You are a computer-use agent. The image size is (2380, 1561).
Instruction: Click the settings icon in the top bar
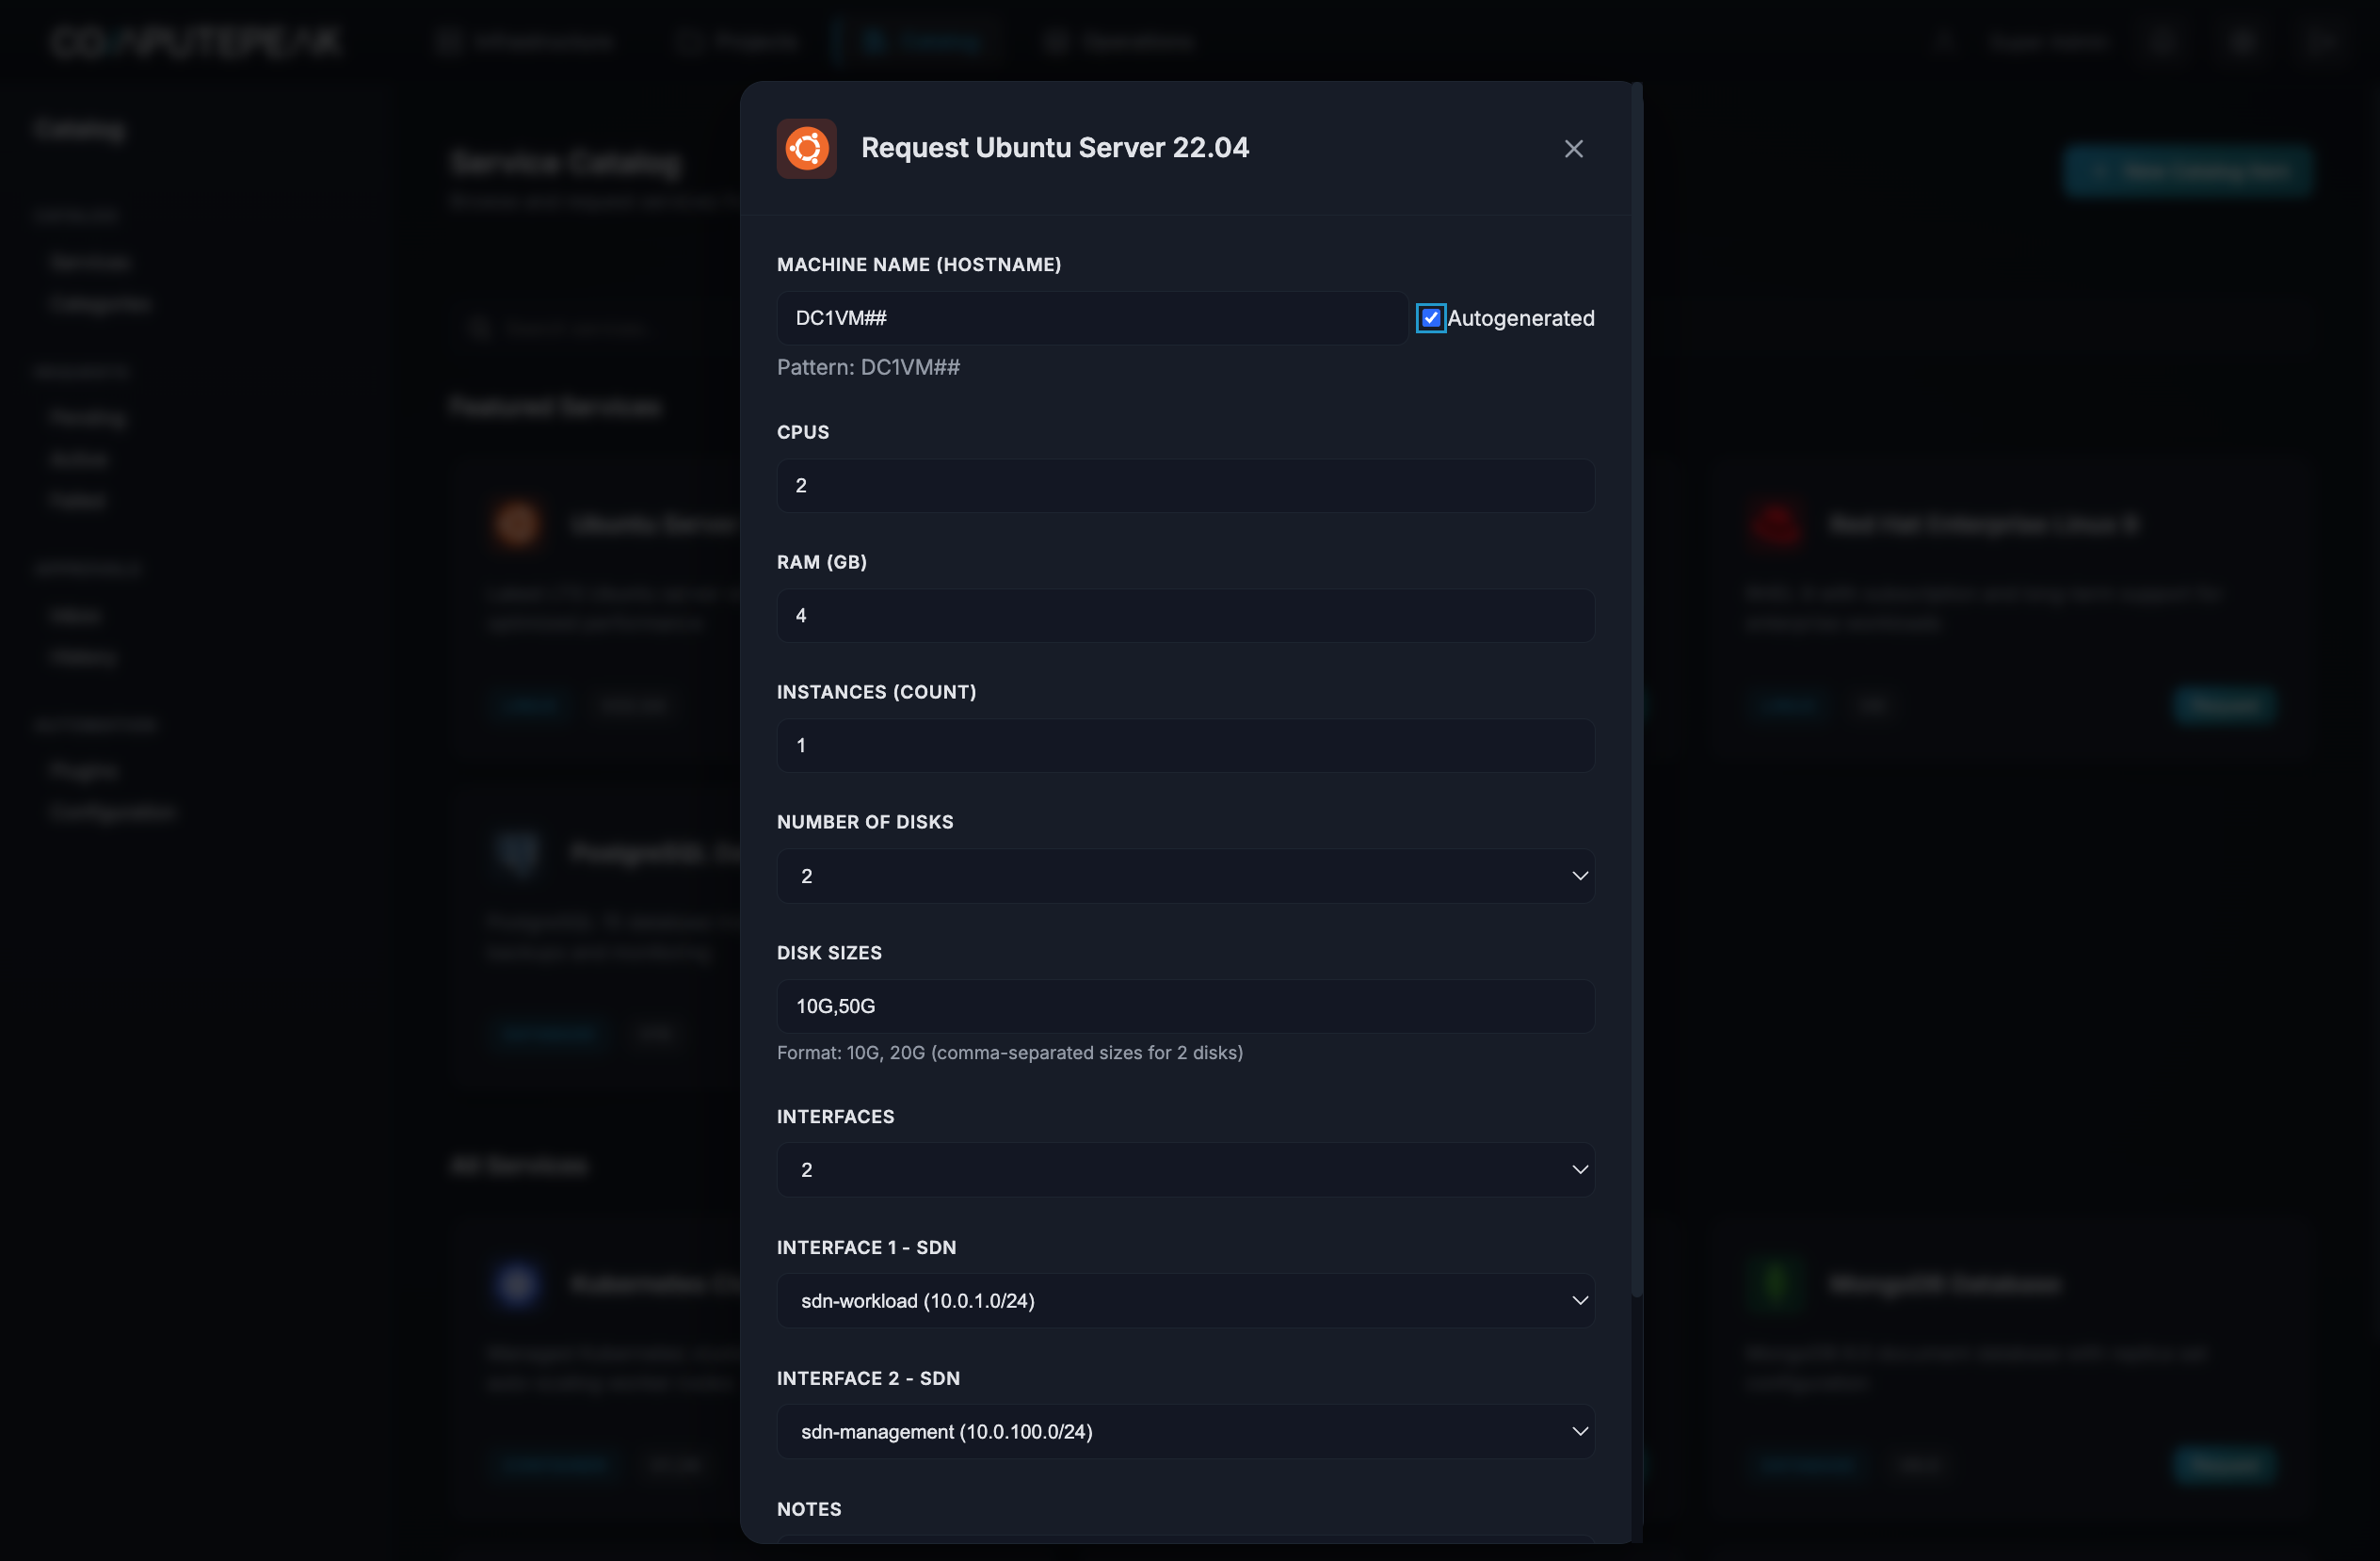pos(2242,41)
